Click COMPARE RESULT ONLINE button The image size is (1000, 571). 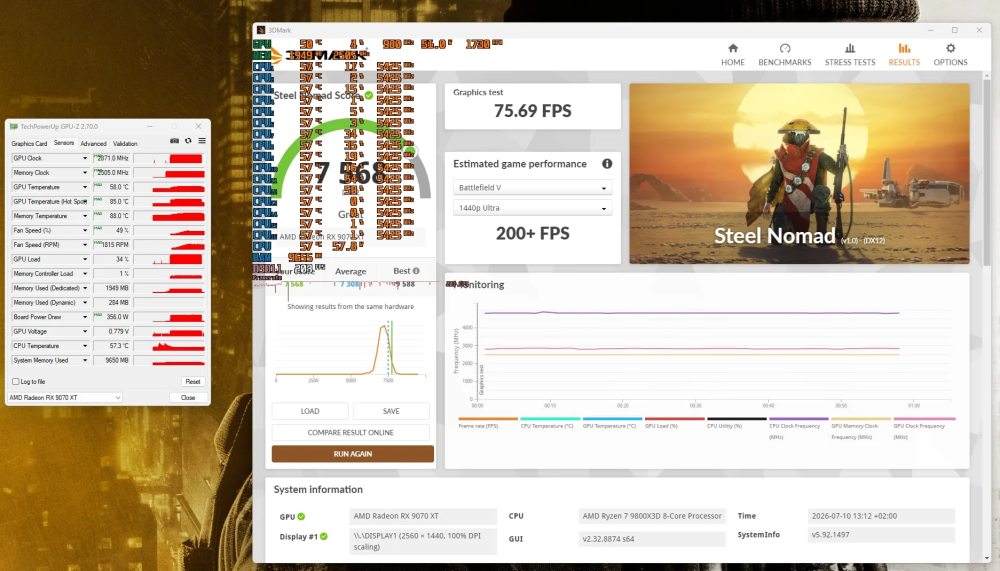point(351,433)
